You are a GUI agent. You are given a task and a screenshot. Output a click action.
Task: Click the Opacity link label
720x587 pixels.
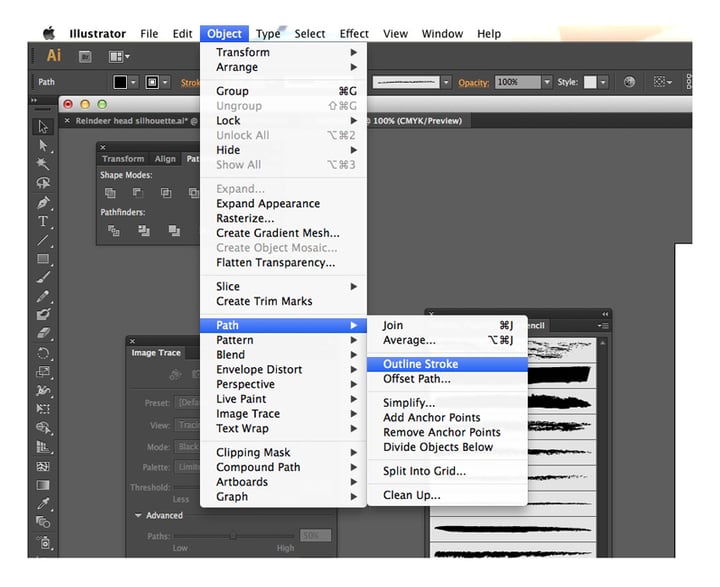tap(473, 83)
